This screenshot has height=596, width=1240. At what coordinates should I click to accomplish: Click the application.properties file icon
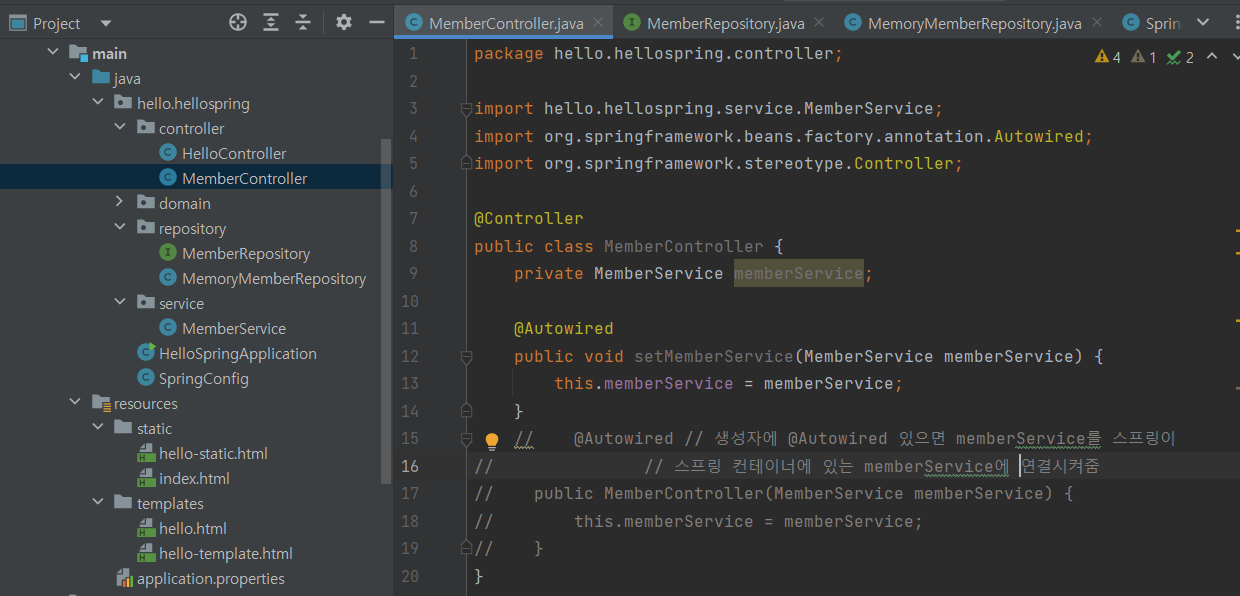(x=124, y=578)
